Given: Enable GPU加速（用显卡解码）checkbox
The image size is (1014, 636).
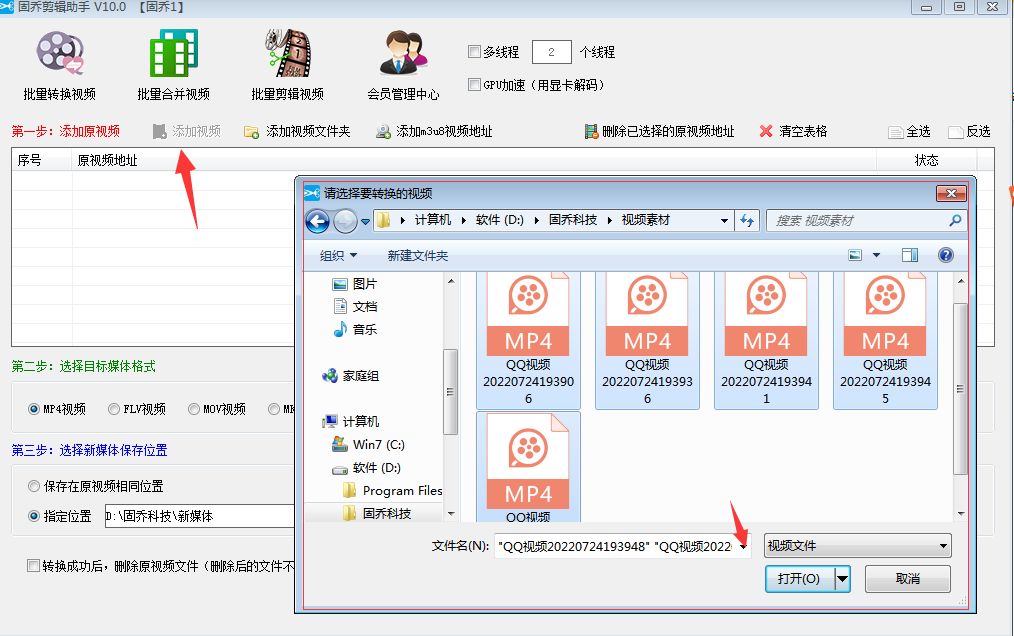Looking at the screenshot, I should coord(474,84).
